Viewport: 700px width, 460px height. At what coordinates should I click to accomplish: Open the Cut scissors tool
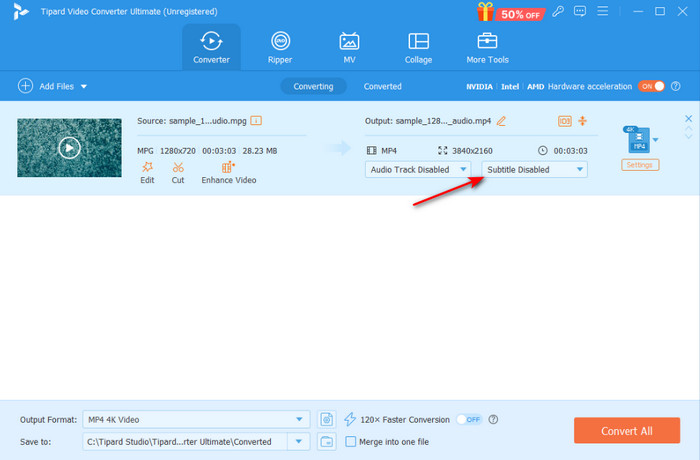(178, 173)
